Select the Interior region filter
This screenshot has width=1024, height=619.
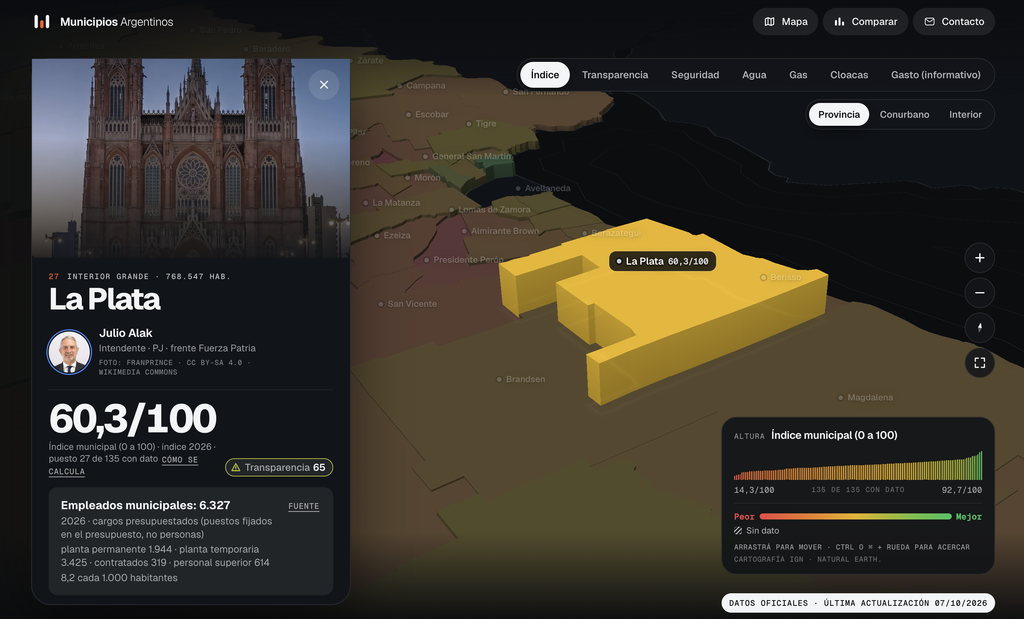[x=965, y=114]
